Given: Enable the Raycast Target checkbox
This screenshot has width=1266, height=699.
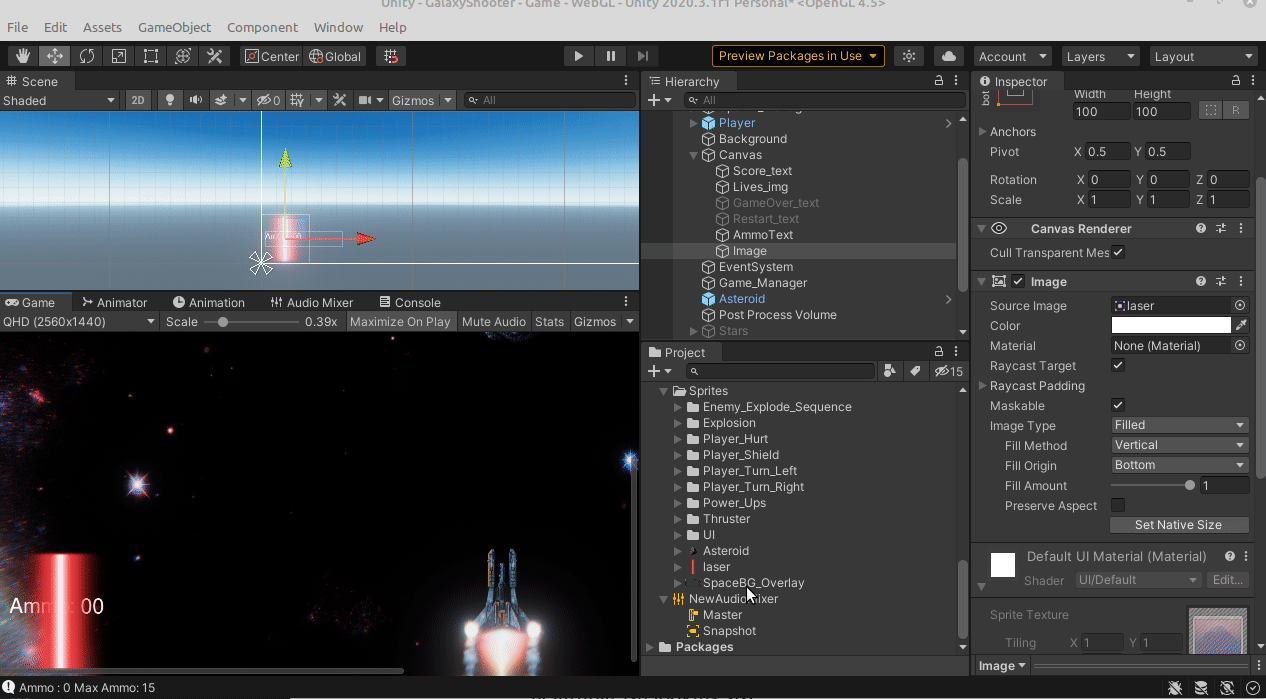Looking at the screenshot, I should tap(1118, 366).
